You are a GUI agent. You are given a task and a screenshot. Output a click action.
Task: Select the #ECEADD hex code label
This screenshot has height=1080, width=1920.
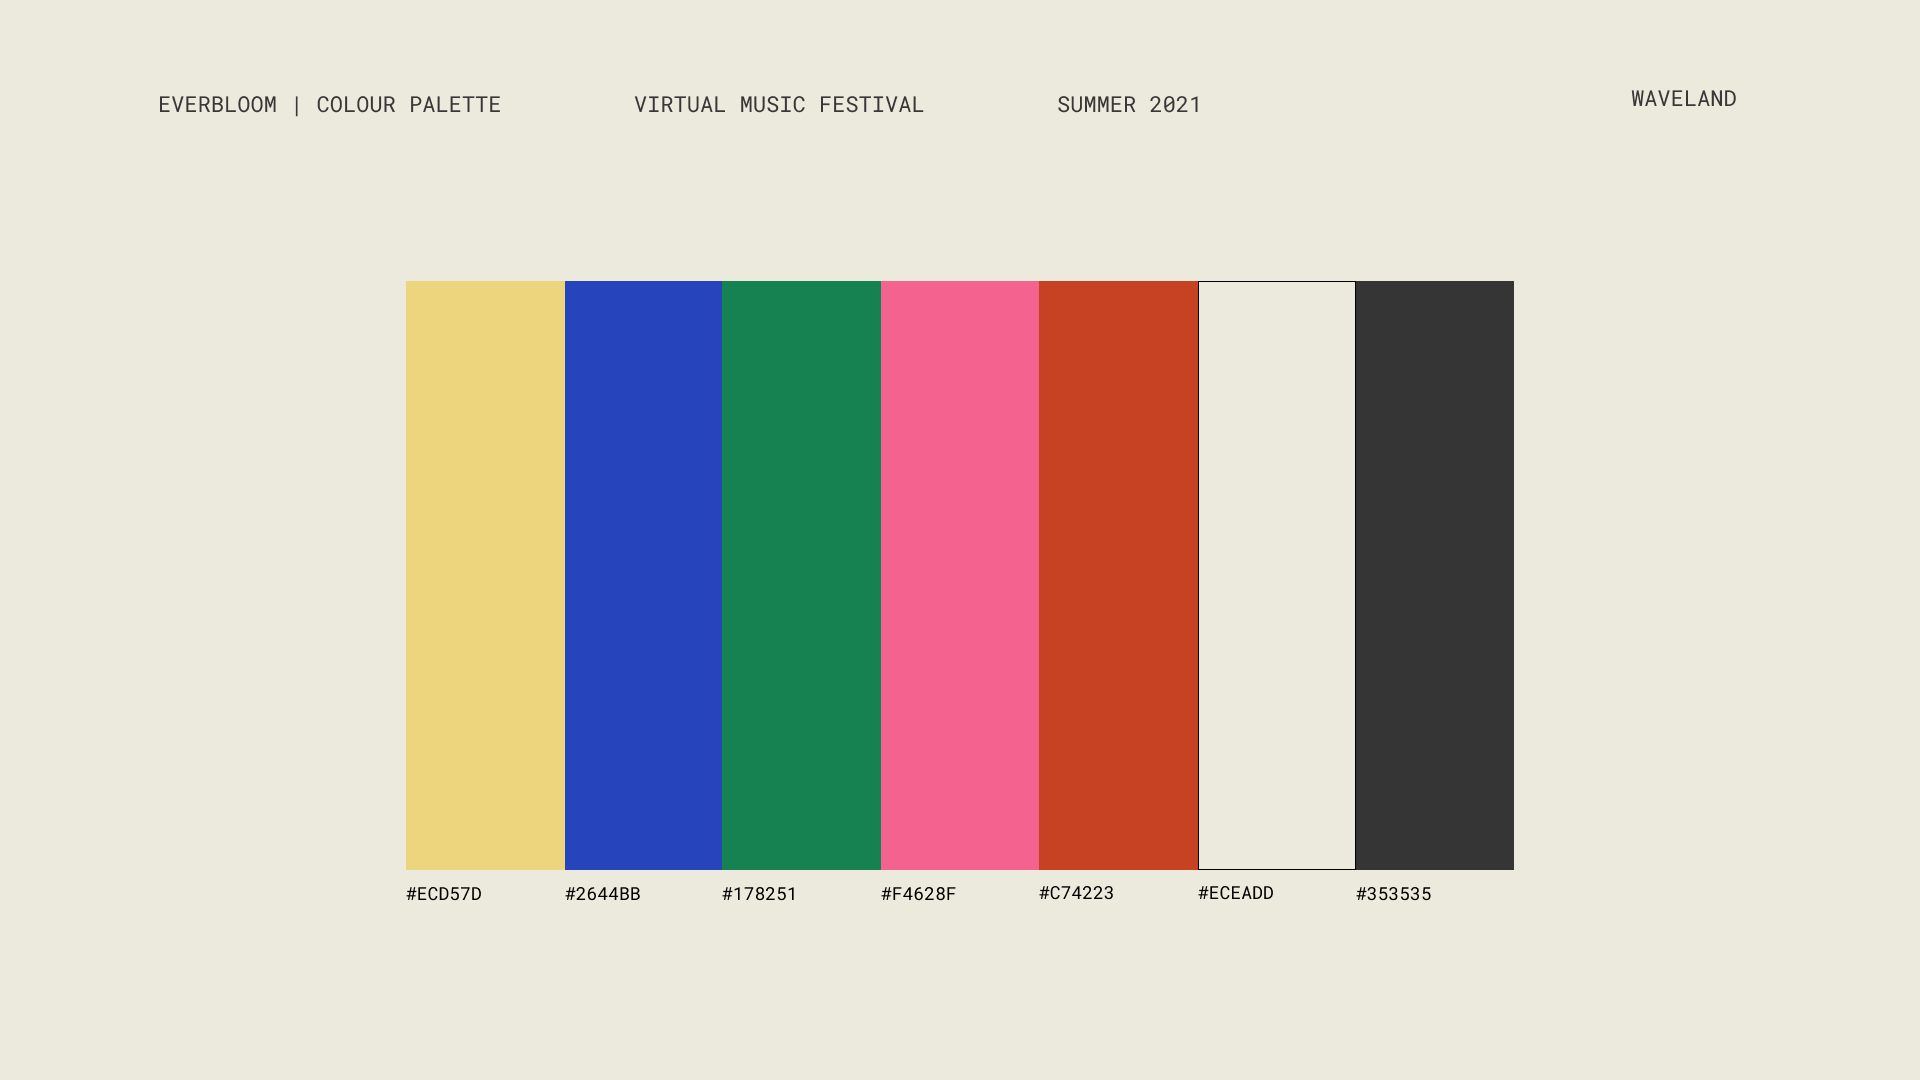1235,892
